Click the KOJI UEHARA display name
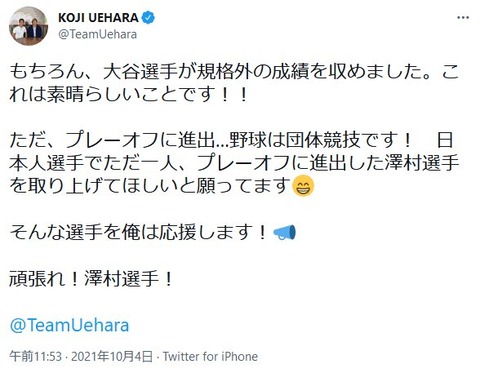This screenshot has width=480, height=373. tap(98, 18)
